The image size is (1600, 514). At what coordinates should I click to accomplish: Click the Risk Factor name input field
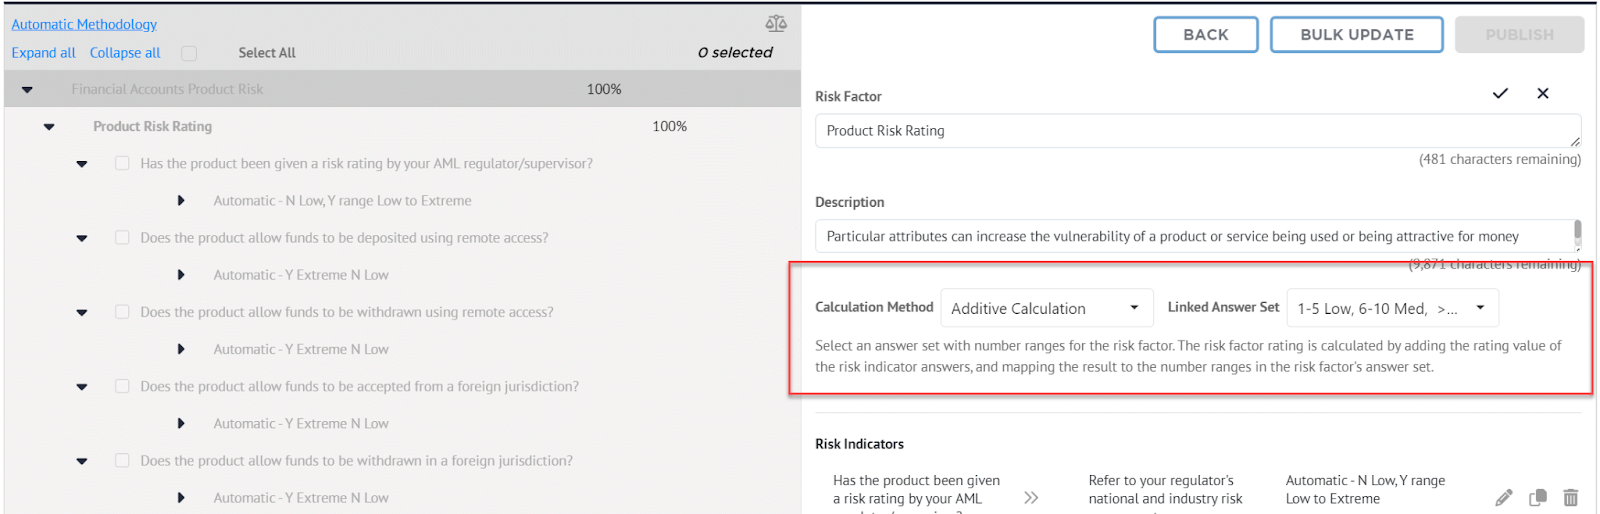pos(1198,131)
